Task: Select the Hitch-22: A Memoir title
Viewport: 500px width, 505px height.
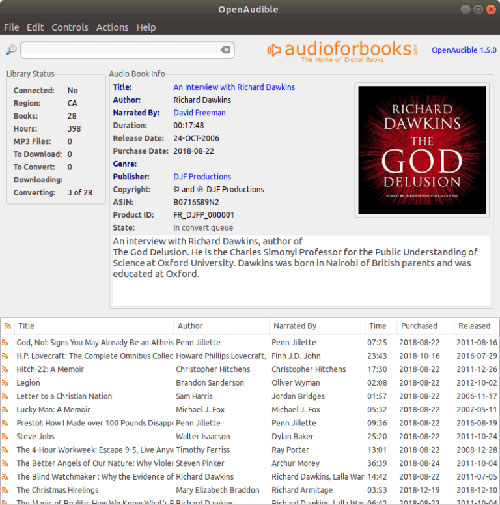Action: tap(50, 369)
